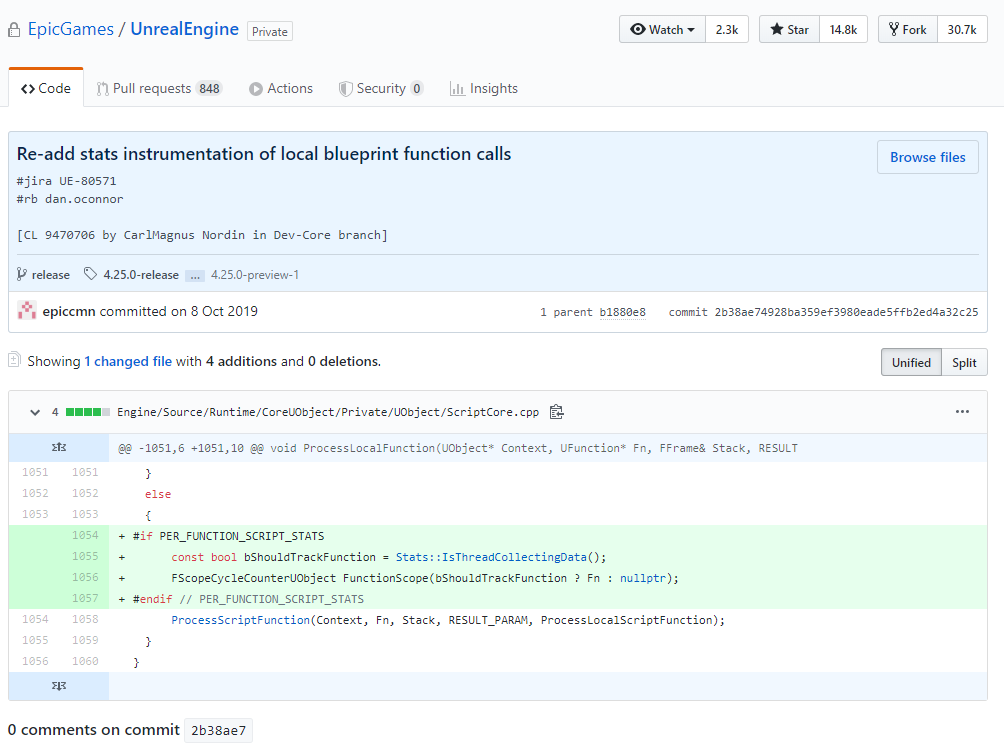View the 30.7k forks count
The image size is (1004, 751).
click(x=962, y=29)
